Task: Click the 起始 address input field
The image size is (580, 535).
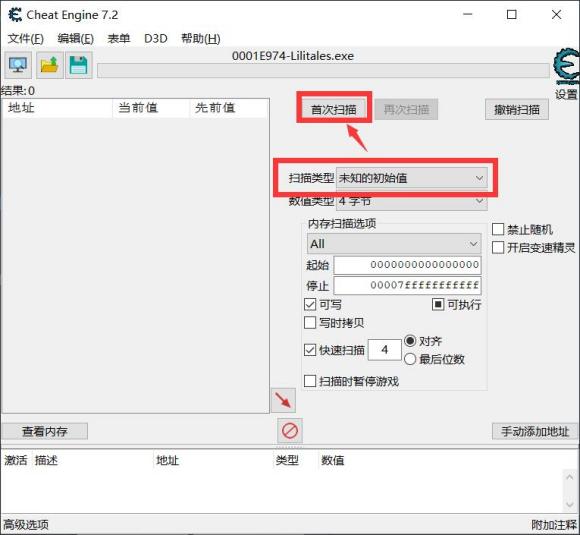Action: (x=407, y=265)
